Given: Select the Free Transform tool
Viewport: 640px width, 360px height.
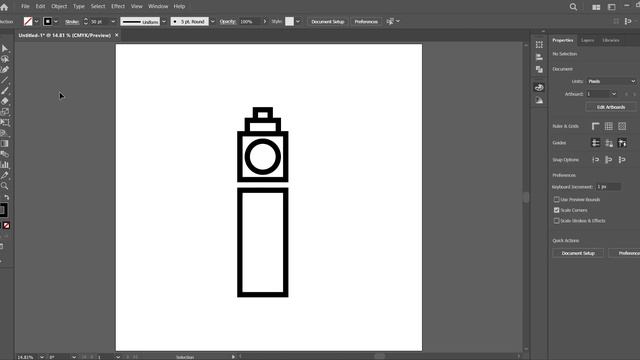Looking at the screenshot, I should coord(5,122).
